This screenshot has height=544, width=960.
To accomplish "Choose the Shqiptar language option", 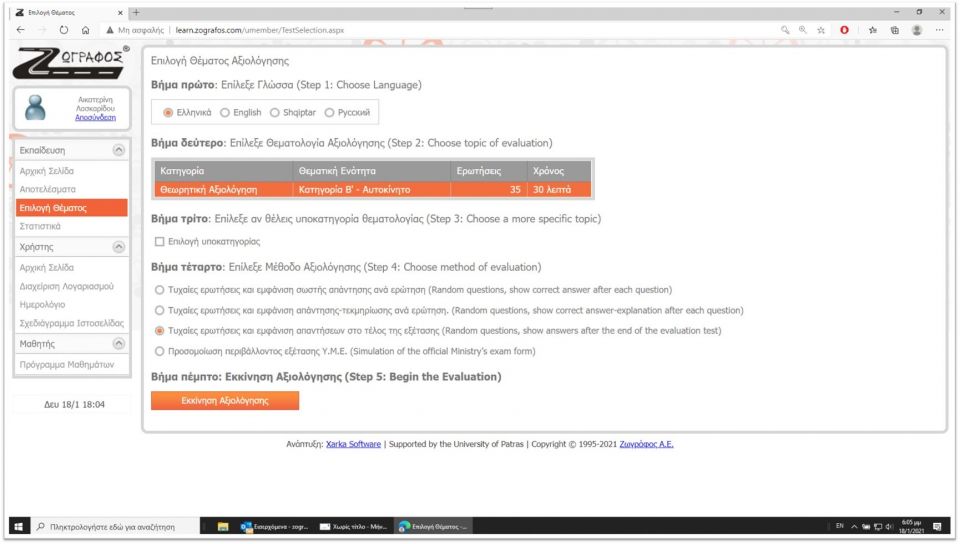I will click(275, 113).
